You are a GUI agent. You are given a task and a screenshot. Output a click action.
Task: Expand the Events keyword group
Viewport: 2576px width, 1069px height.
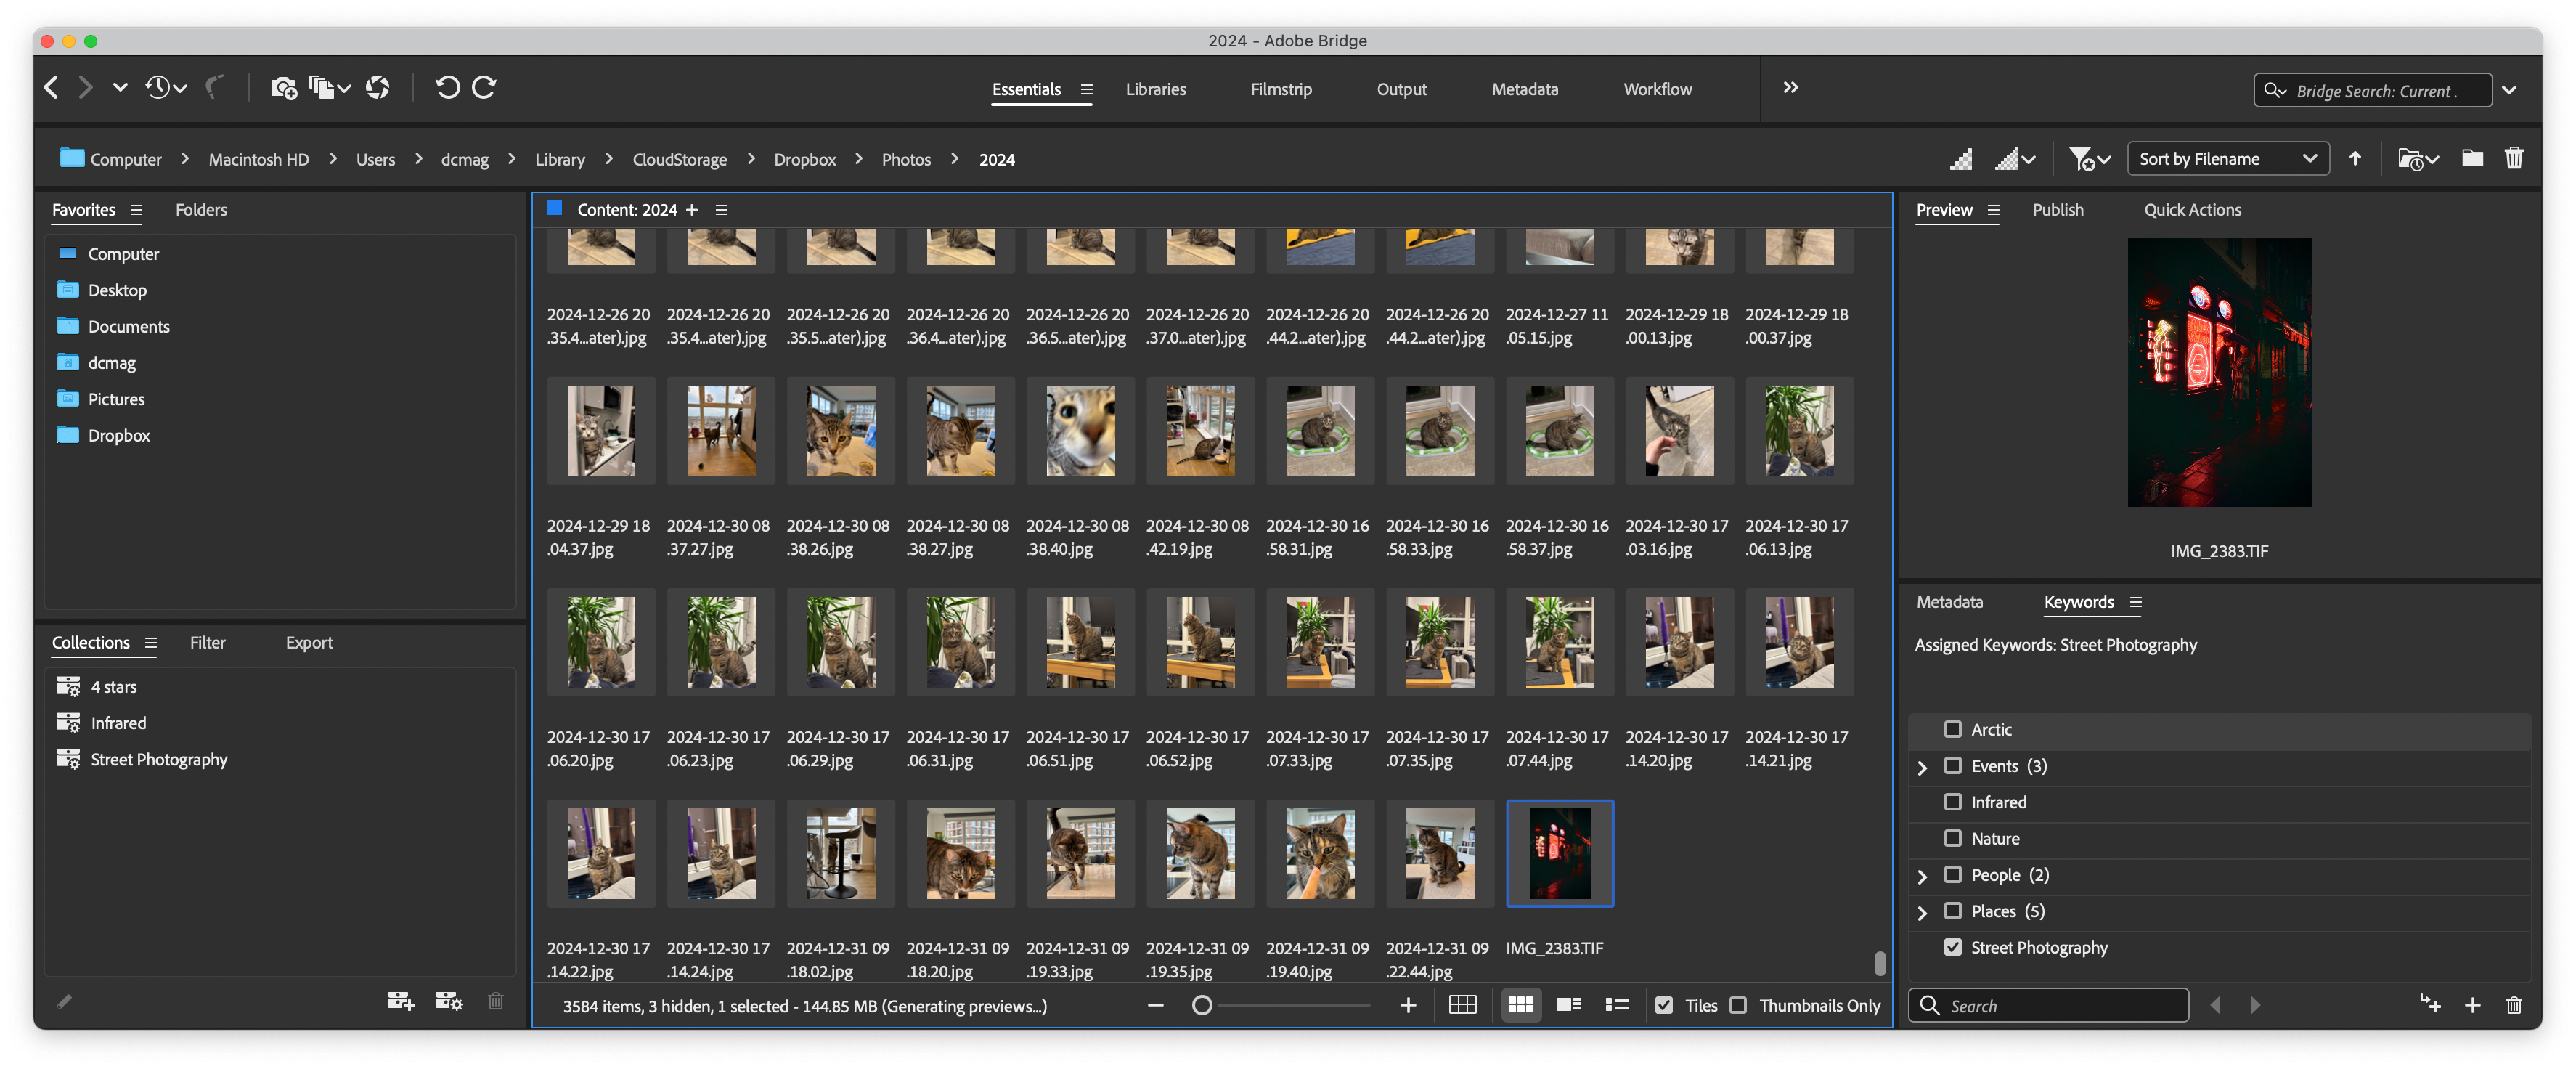click(1921, 767)
